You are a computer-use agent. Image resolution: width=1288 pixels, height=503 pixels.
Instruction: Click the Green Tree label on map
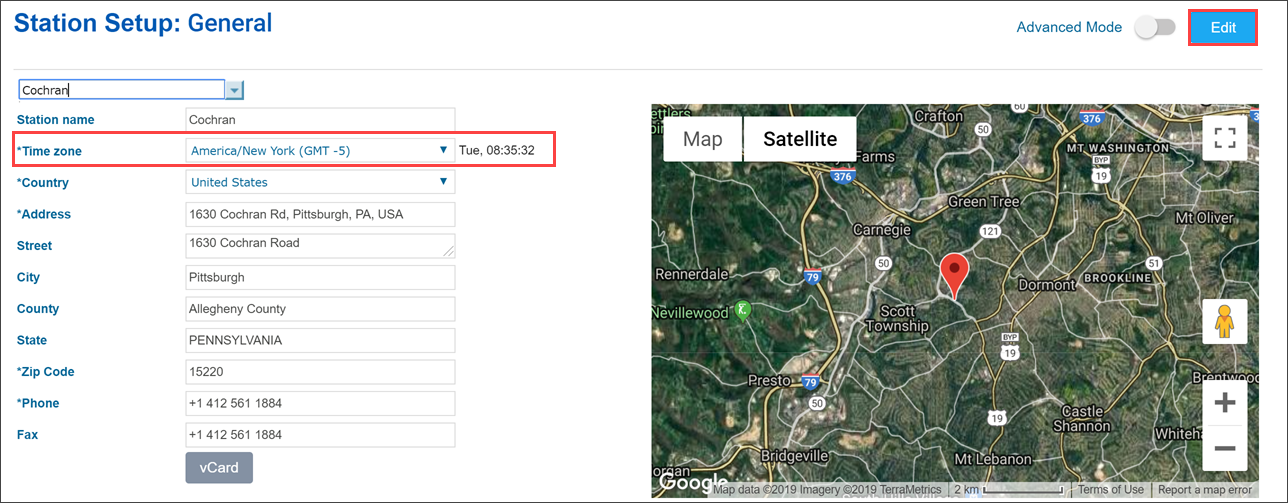[983, 202]
